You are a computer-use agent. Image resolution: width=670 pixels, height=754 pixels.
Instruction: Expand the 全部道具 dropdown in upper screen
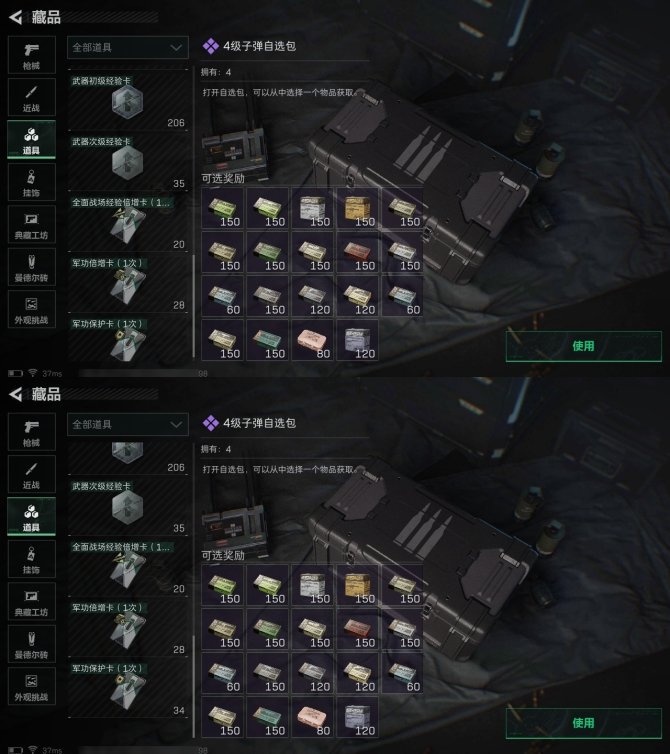pos(127,48)
